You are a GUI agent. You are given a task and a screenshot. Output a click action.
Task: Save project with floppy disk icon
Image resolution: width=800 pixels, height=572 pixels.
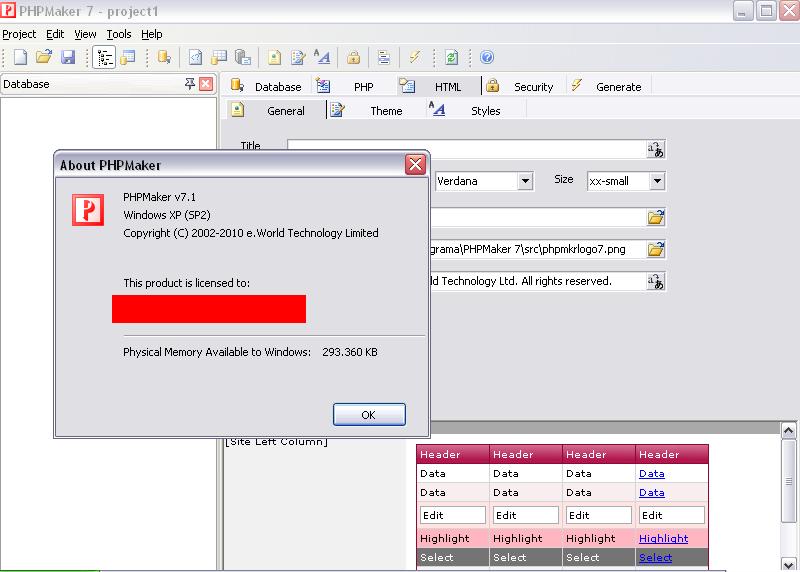pyautogui.click(x=68, y=57)
